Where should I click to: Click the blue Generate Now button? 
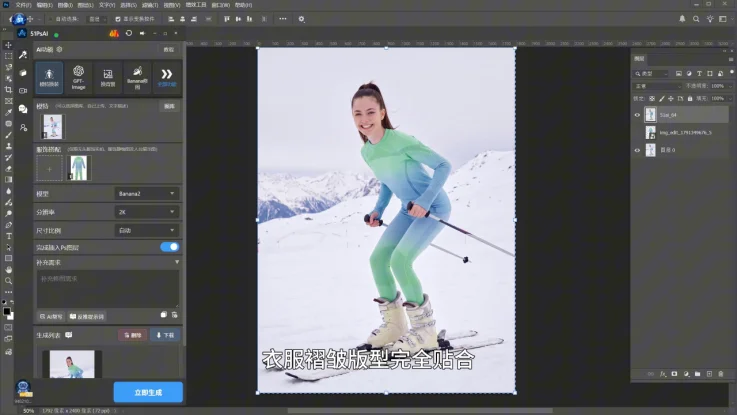148,392
